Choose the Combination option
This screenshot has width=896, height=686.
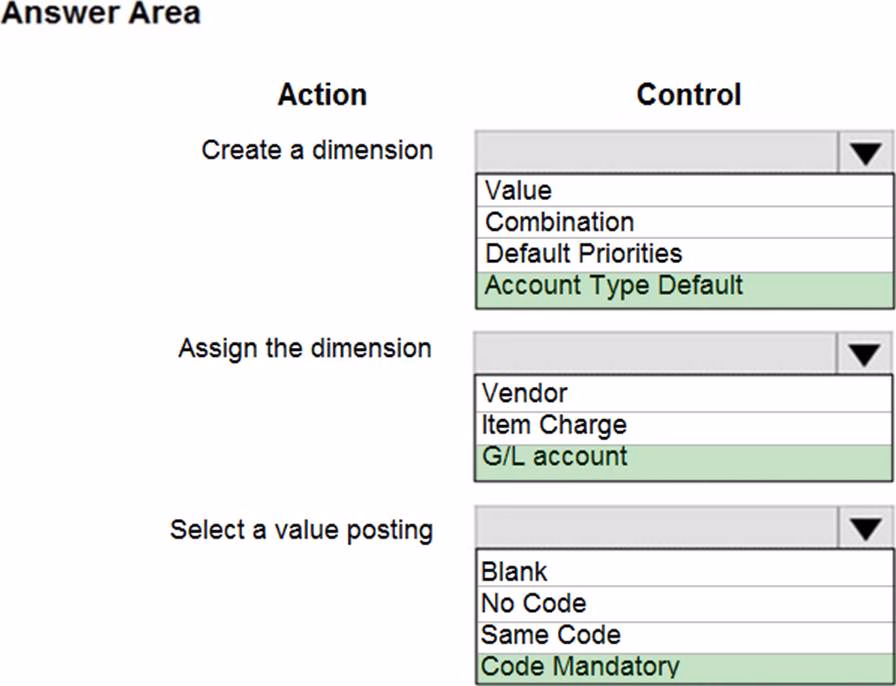(559, 222)
